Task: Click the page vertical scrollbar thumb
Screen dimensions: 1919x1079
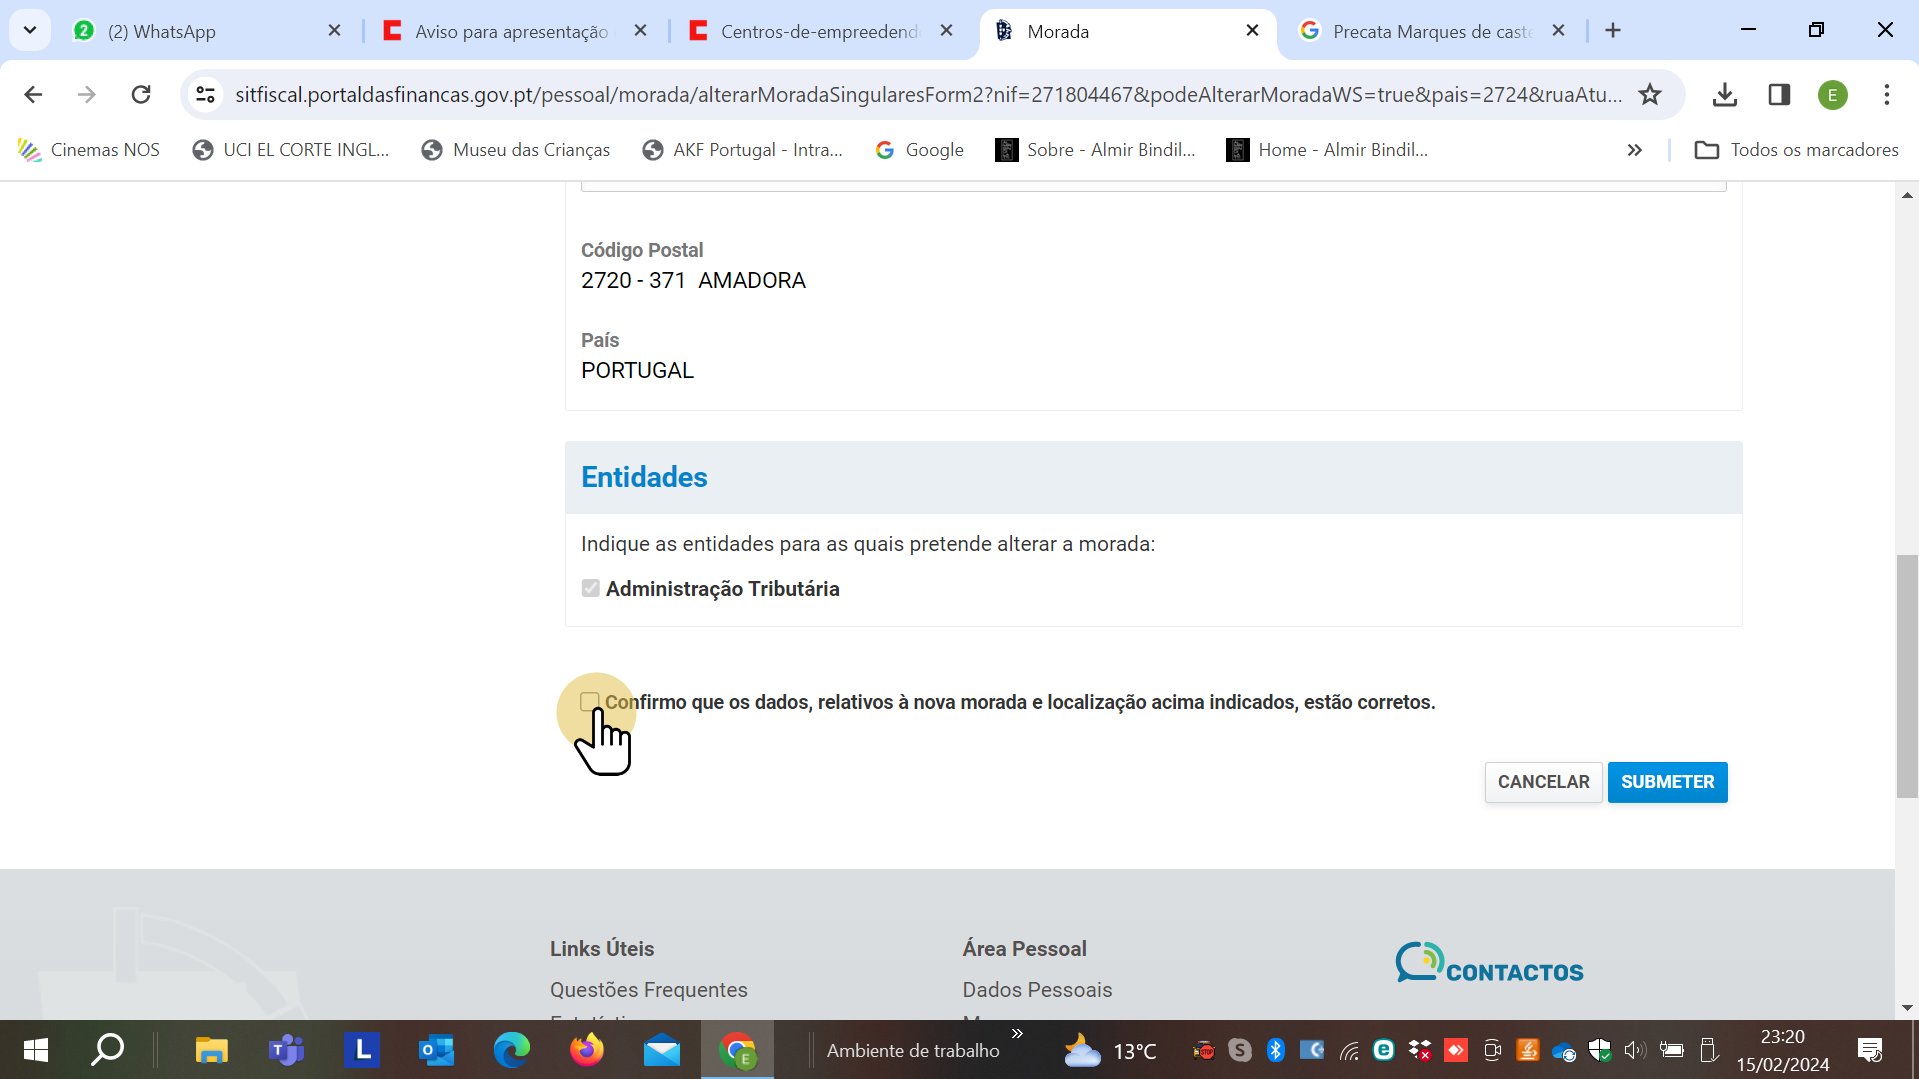Action: click(x=1906, y=676)
